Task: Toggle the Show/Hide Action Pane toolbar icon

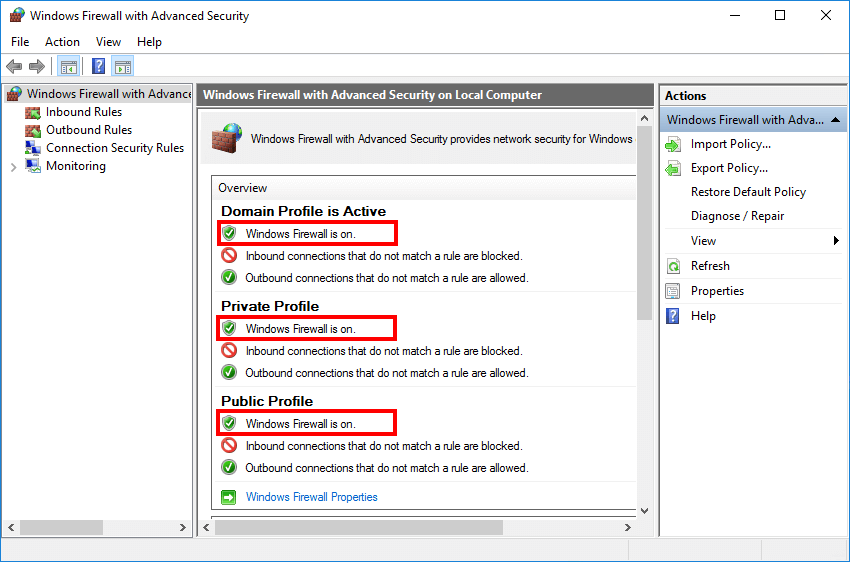Action: (x=123, y=67)
